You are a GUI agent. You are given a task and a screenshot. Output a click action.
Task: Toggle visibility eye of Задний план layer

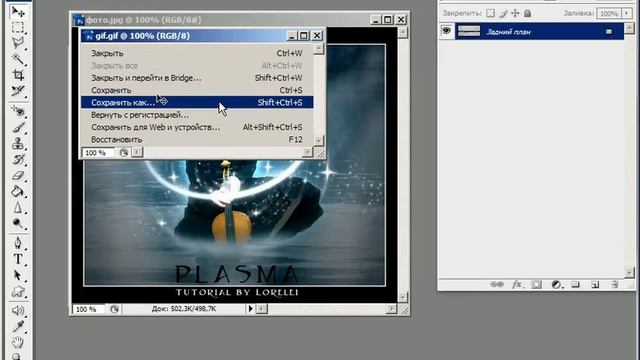point(447,31)
